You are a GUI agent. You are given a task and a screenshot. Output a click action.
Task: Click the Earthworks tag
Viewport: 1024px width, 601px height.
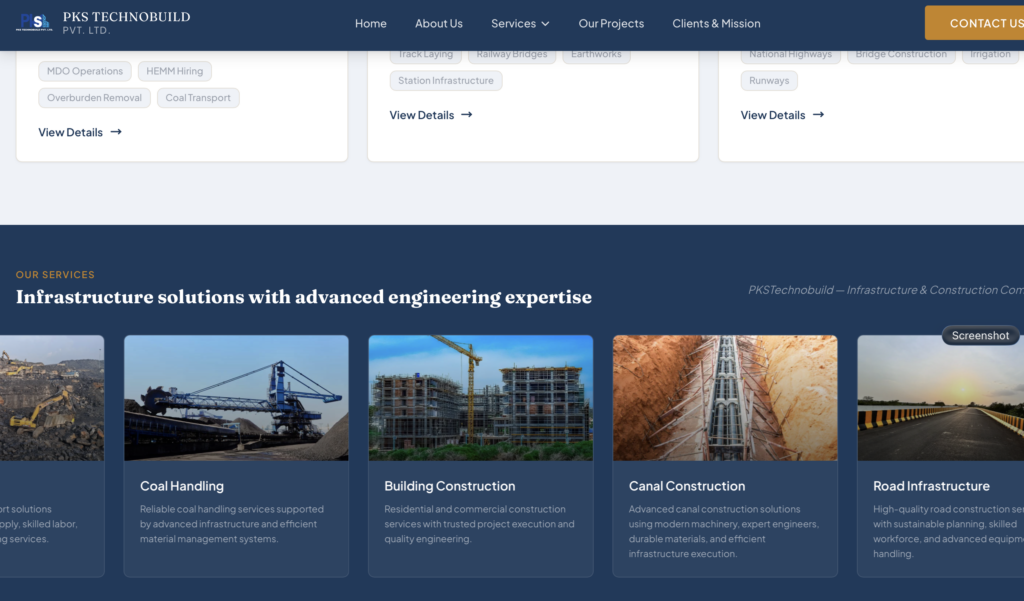click(x=596, y=56)
